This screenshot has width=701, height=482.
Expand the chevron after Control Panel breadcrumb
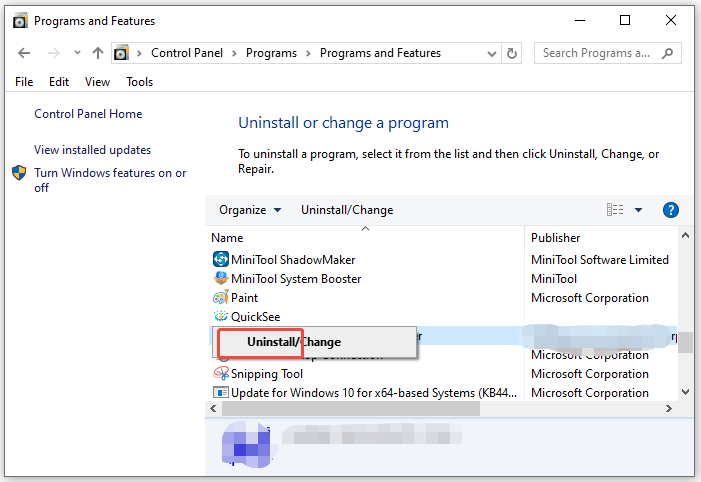tap(234, 53)
